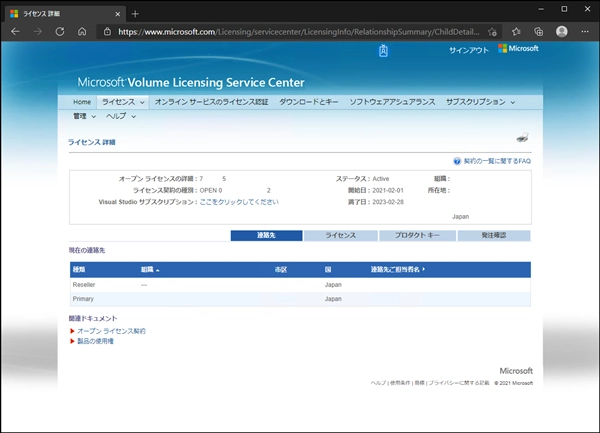Screen dimensions: 600x433
Task: Open the browser Settings and more menu
Action: (x=585, y=32)
